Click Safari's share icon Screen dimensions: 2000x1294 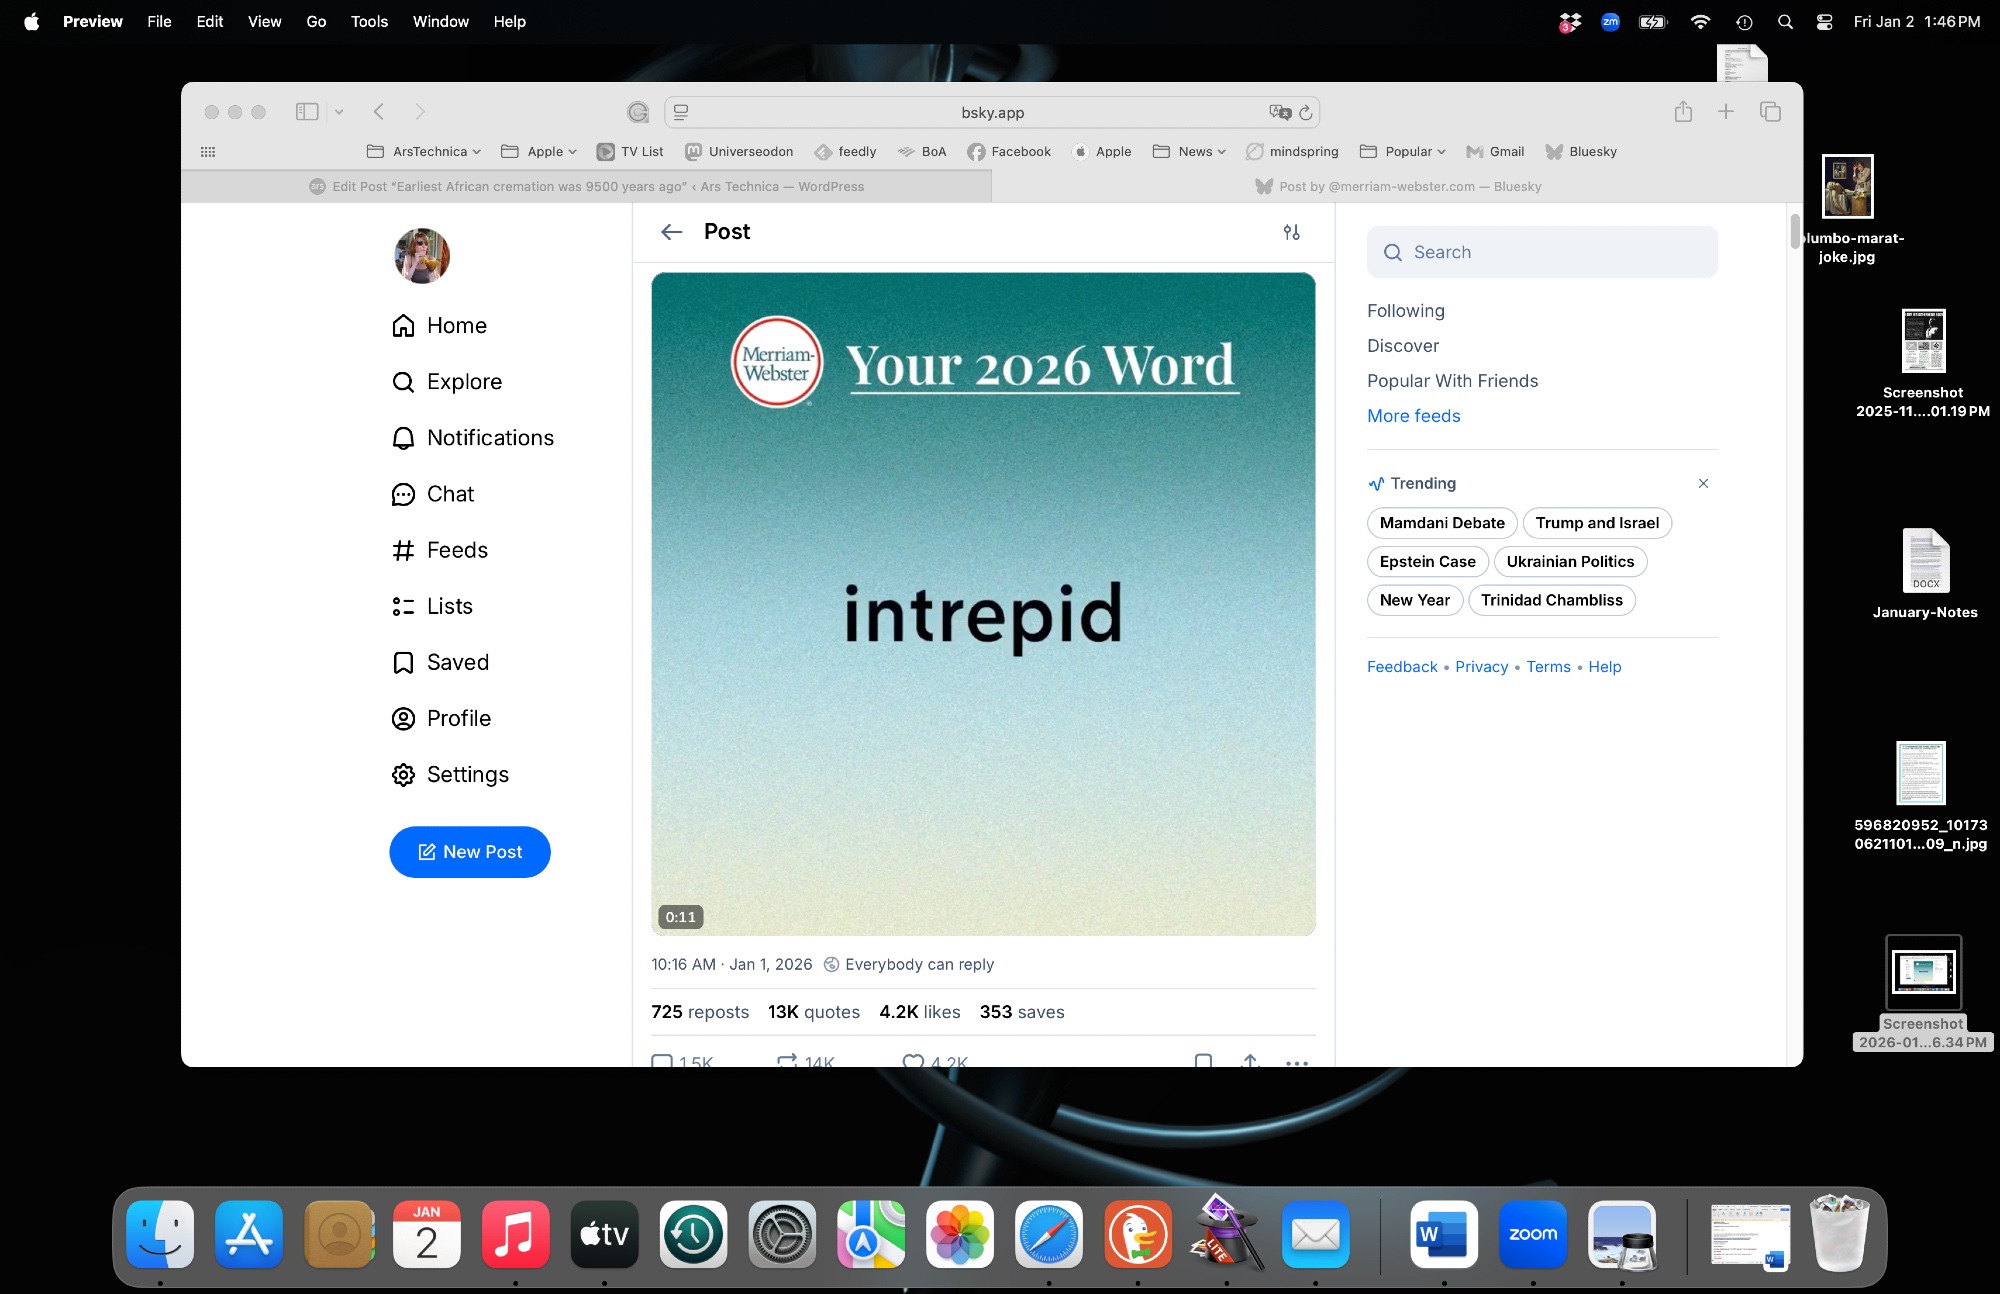(x=1683, y=112)
